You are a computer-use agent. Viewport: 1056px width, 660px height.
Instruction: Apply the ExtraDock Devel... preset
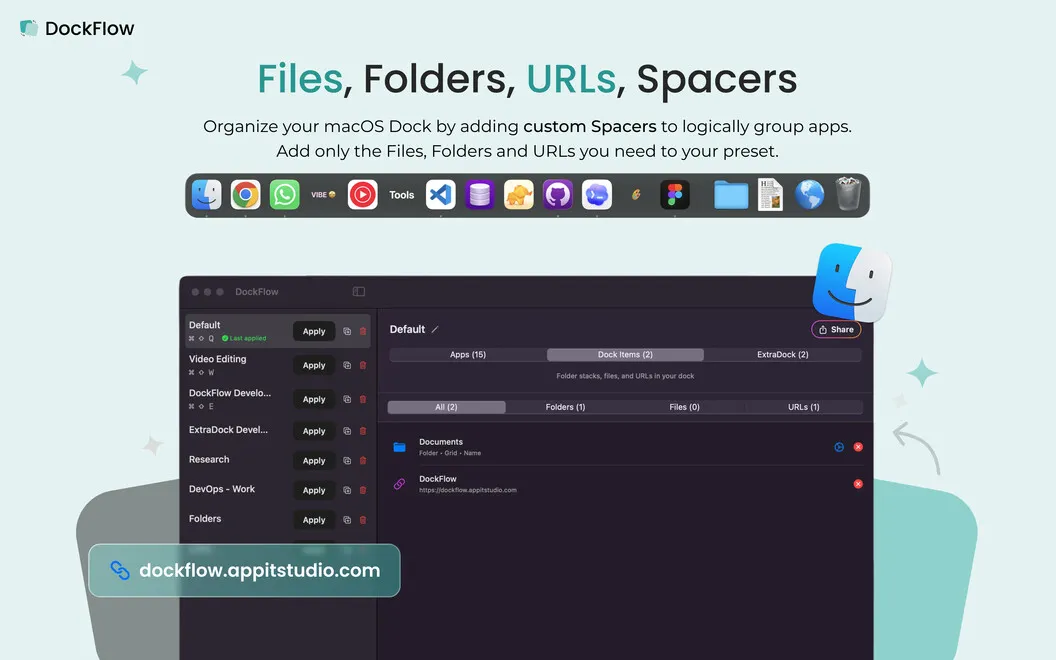pos(314,431)
